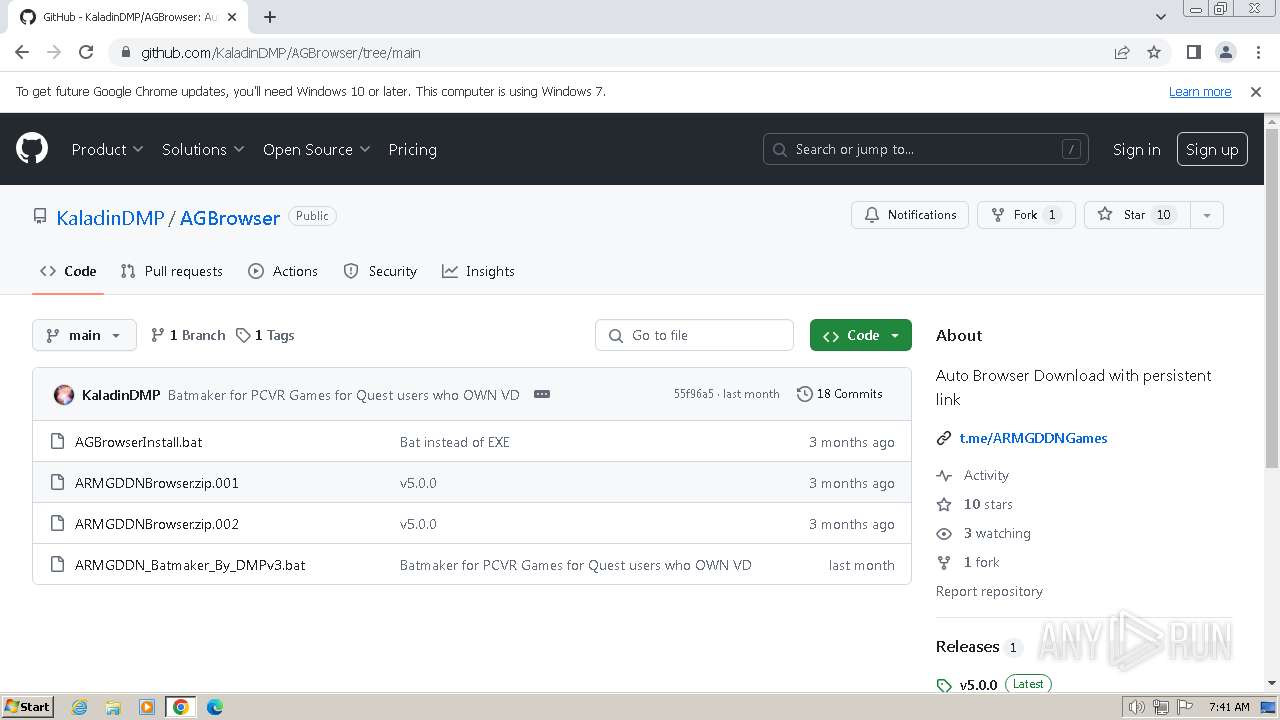Switch to the Actions tab
1280x720 pixels.
pyautogui.click(x=283, y=271)
